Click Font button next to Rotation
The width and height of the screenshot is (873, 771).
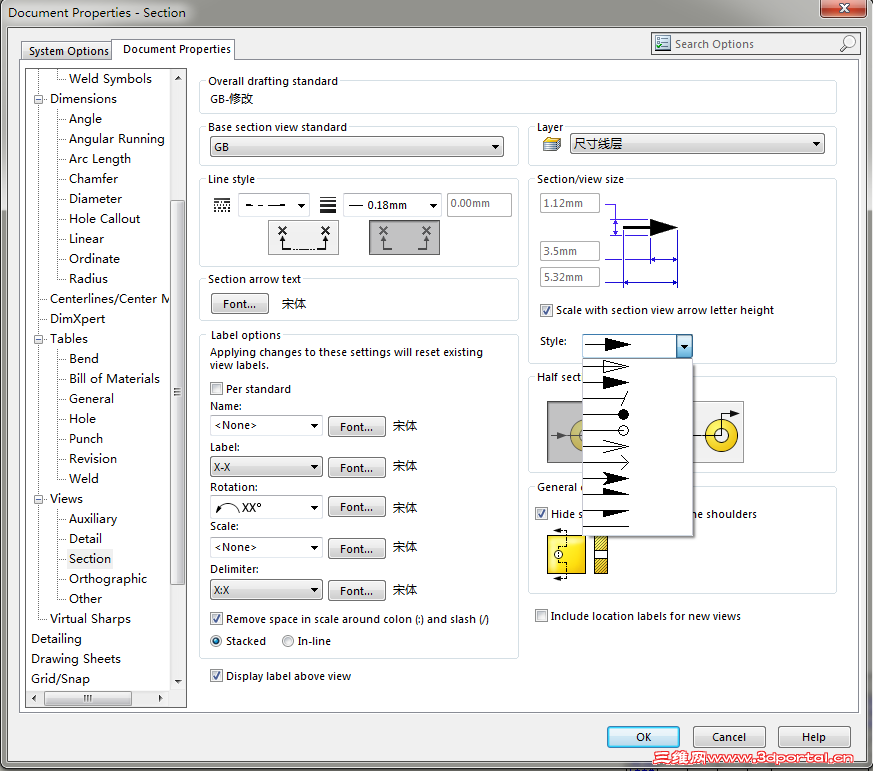[x=356, y=507]
